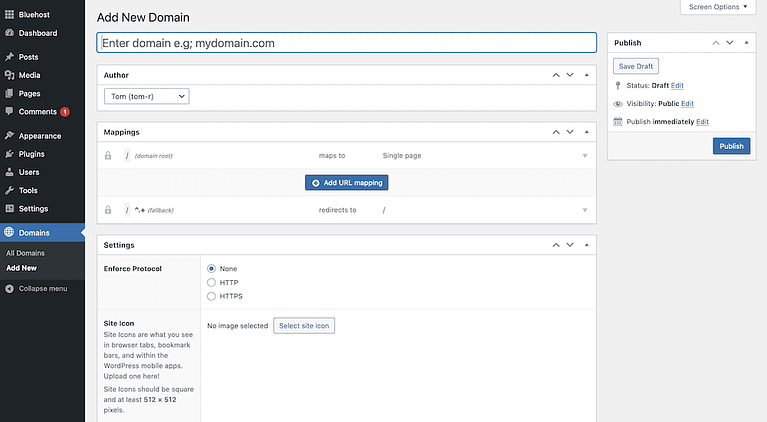Click the Collapse menu arrow icon
767x422 pixels.
[x=9, y=289]
